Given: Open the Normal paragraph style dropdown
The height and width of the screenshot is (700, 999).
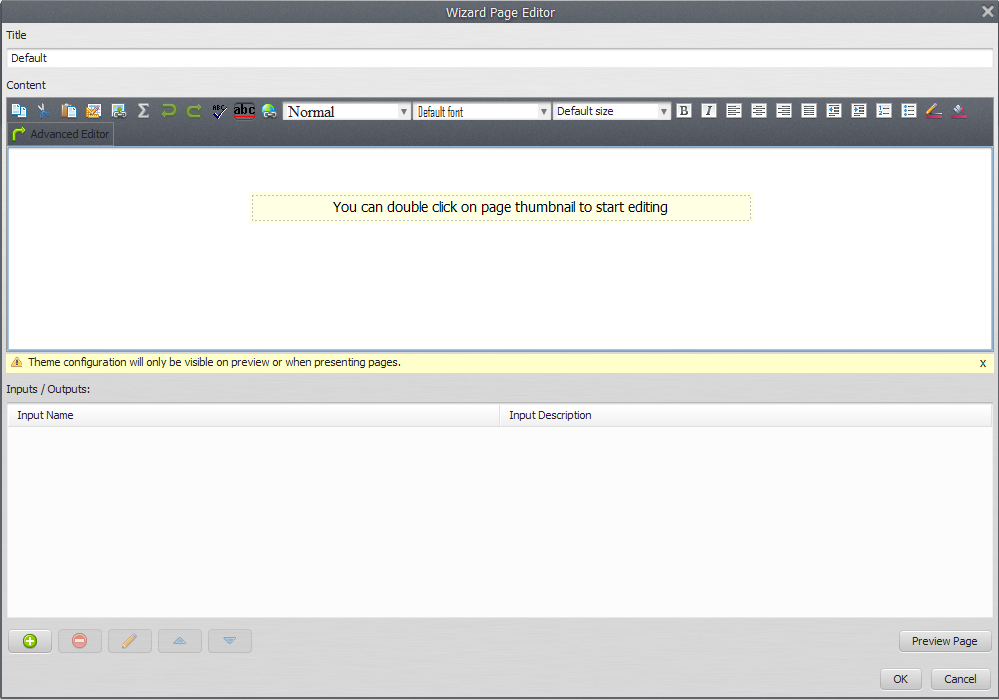Looking at the screenshot, I should pos(347,111).
